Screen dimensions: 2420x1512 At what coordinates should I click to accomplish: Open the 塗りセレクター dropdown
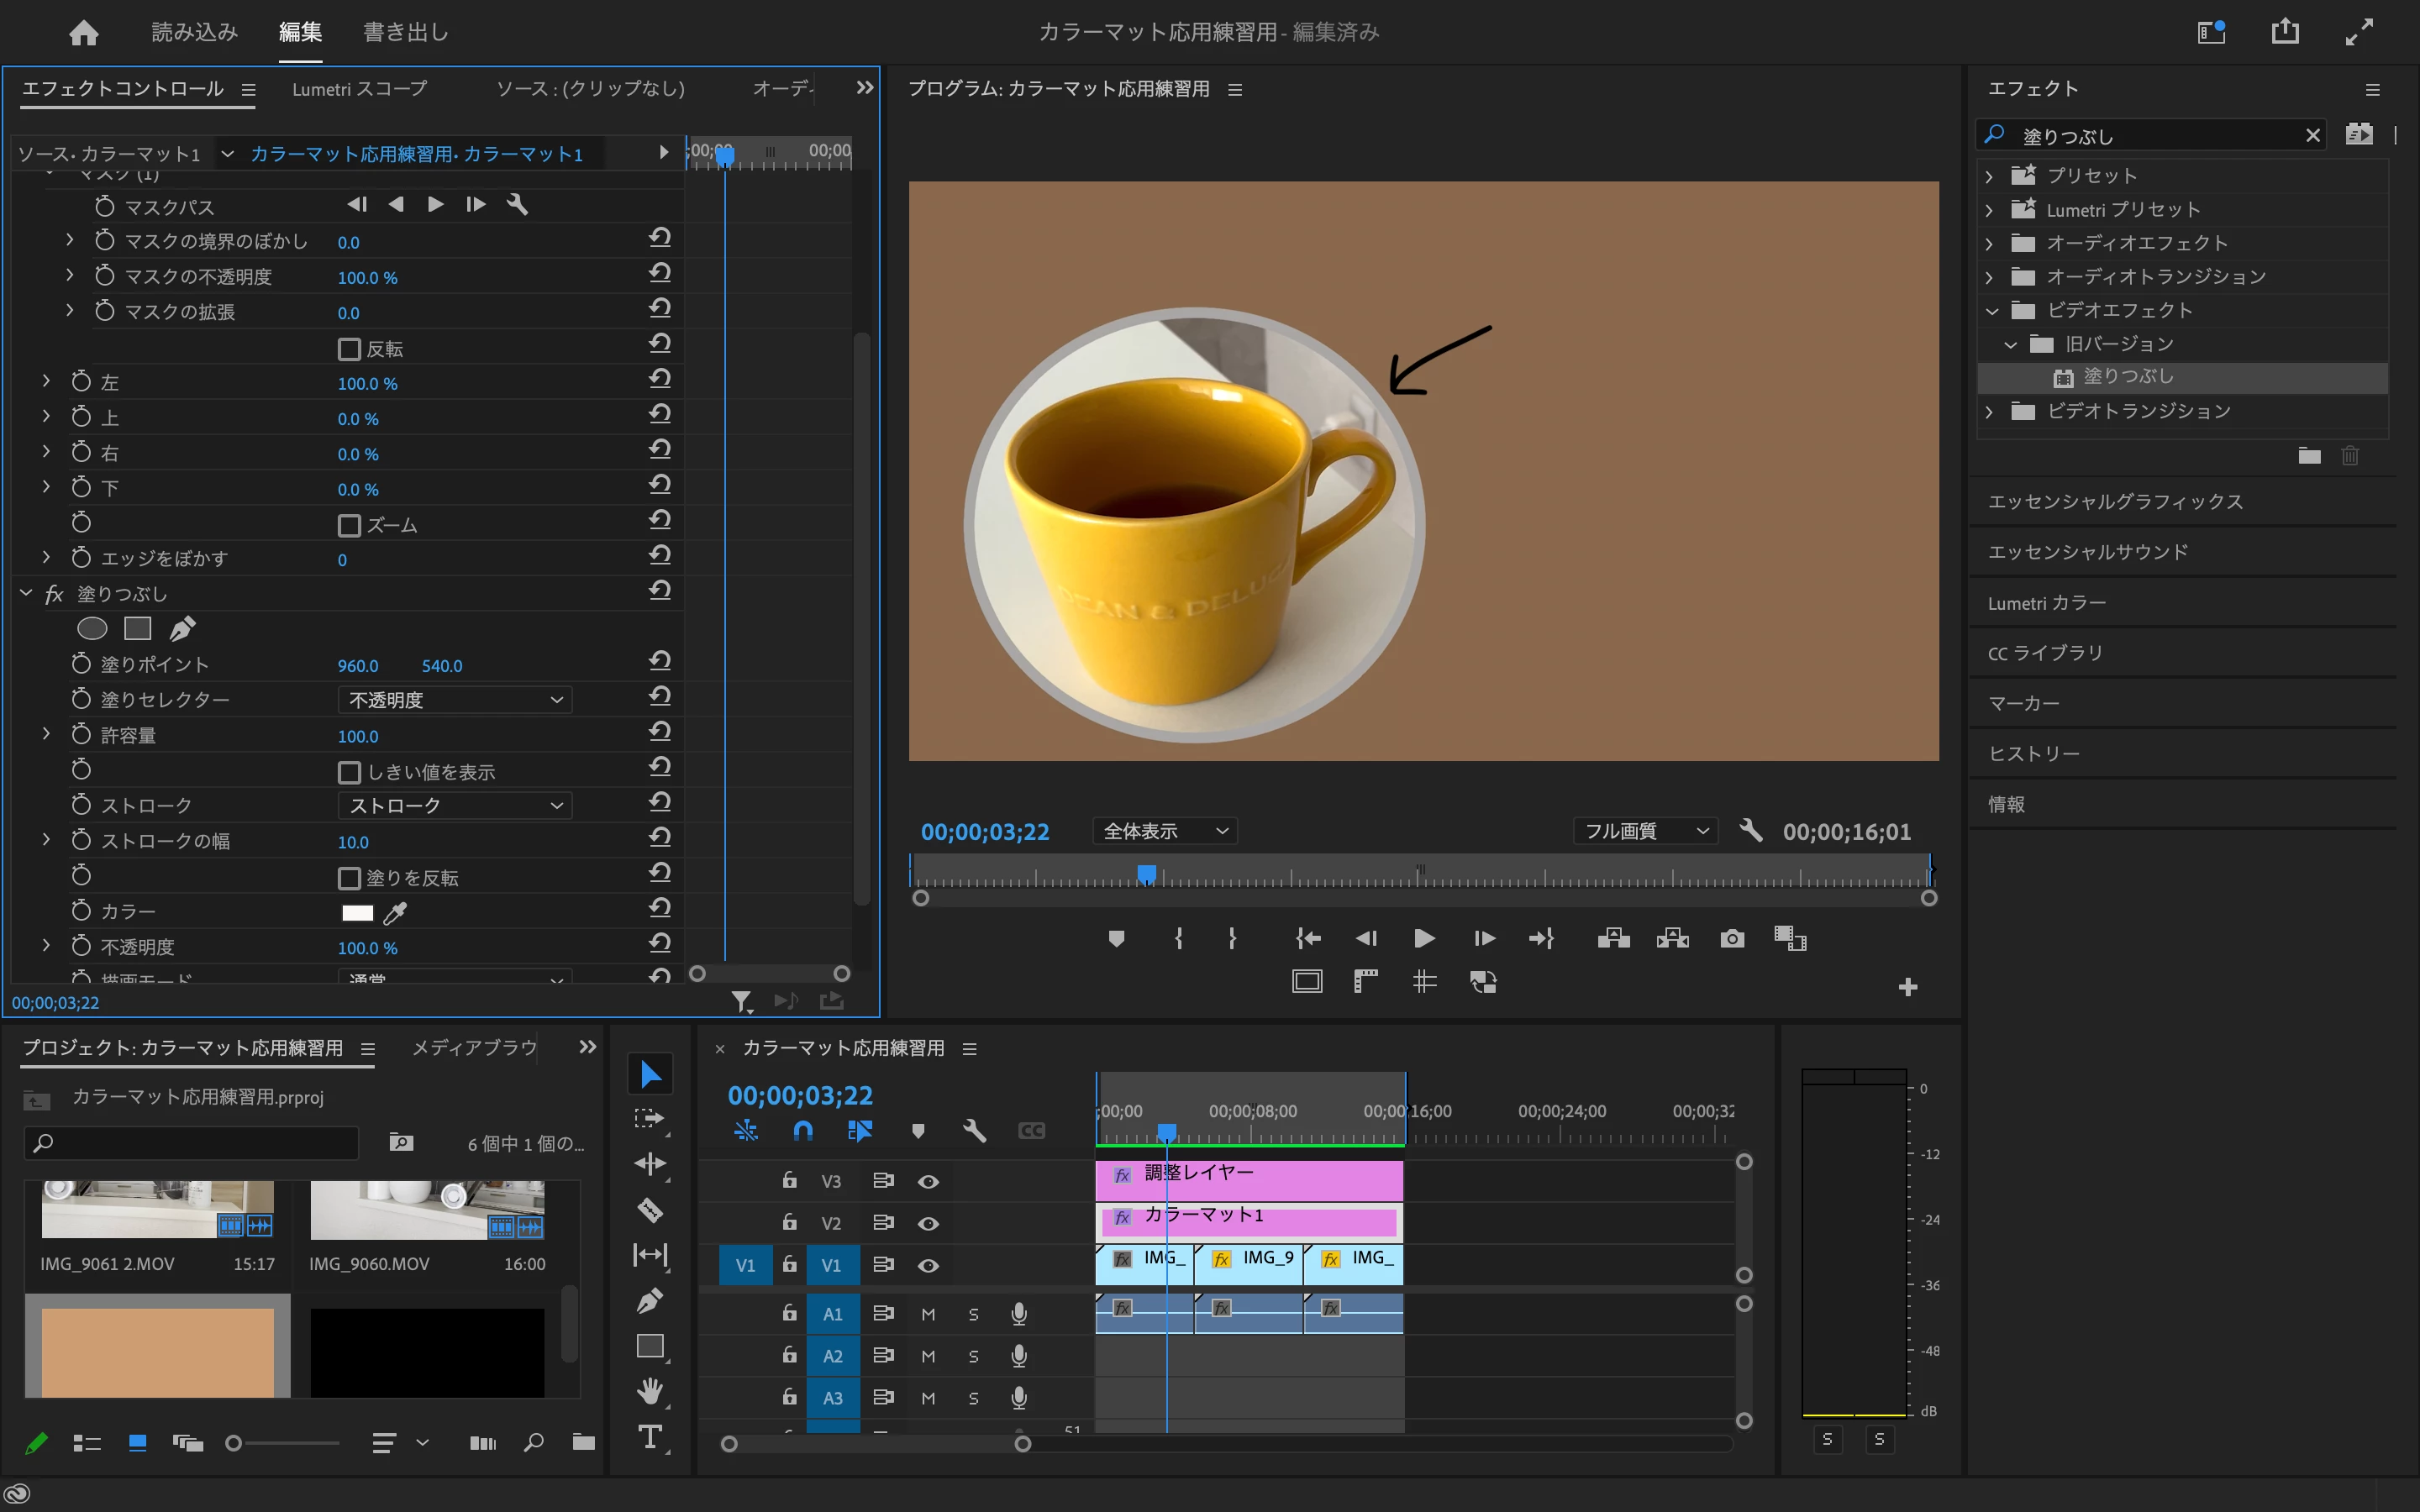coord(455,700)
